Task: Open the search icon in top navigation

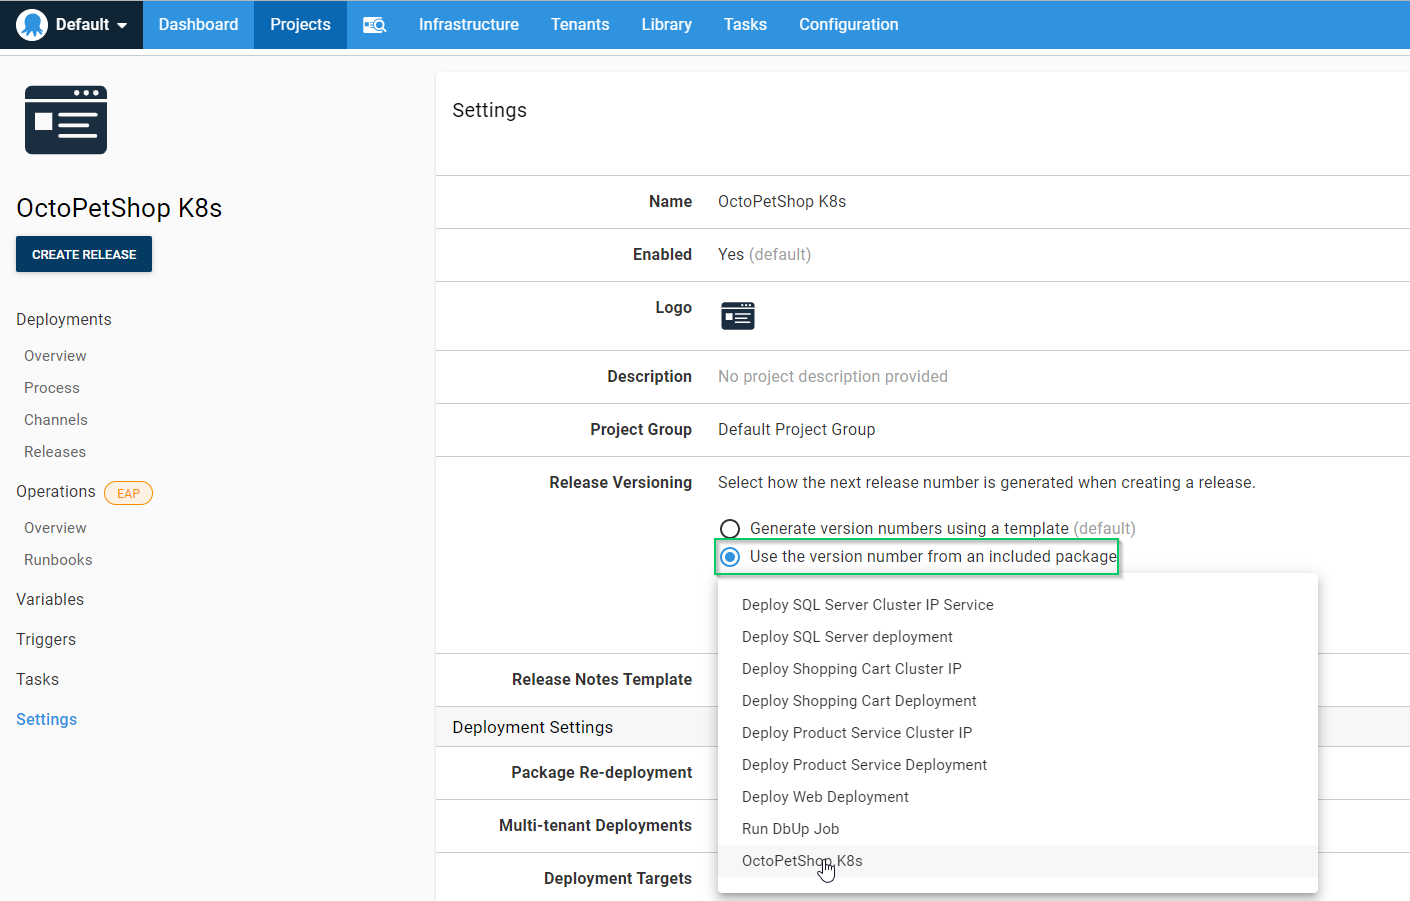Action: tap(374, 25)
